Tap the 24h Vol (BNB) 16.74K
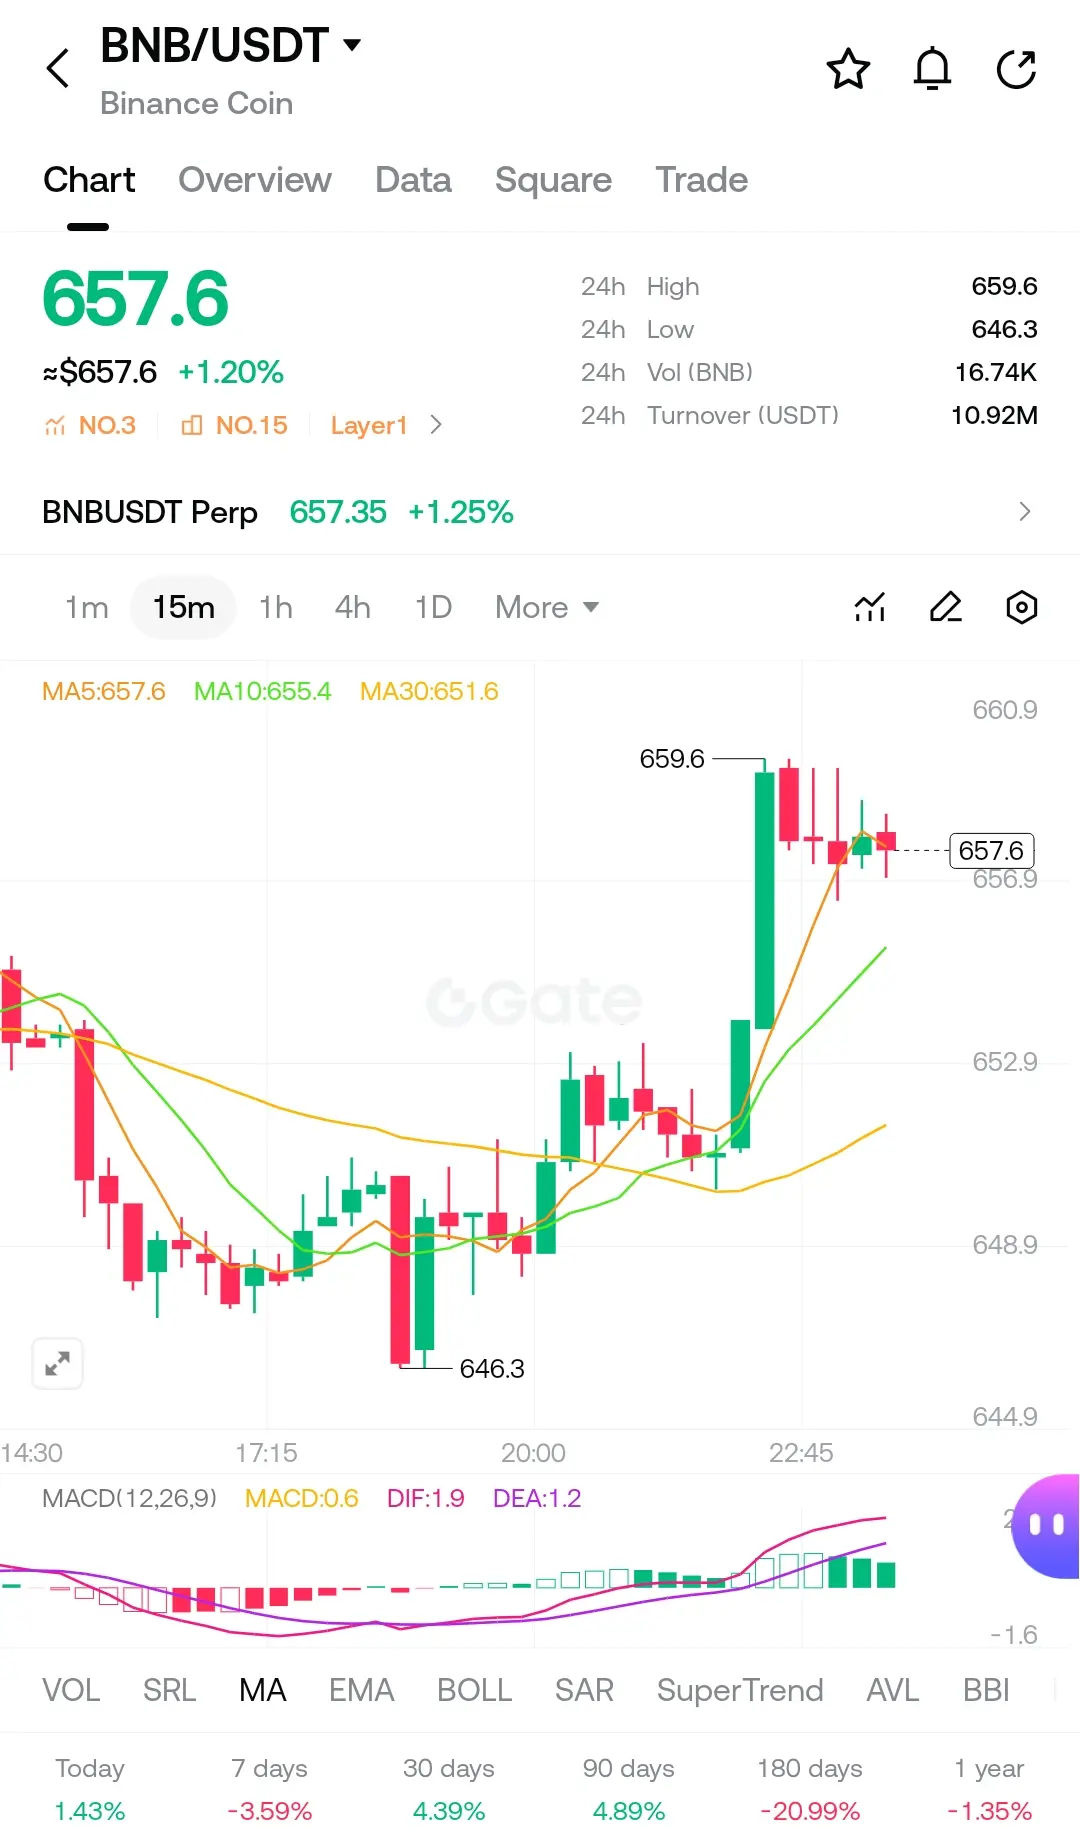The image size is (1080, 1841). 996,372
